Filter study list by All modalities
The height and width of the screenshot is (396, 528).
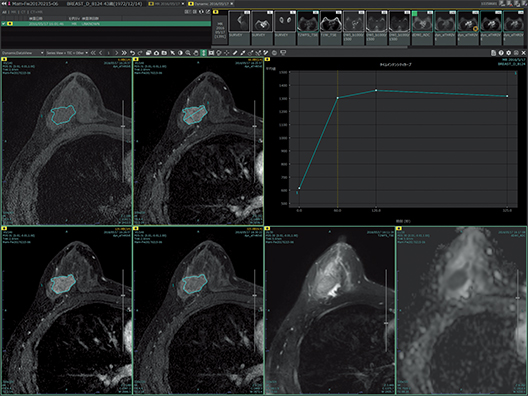click(4, 12)
